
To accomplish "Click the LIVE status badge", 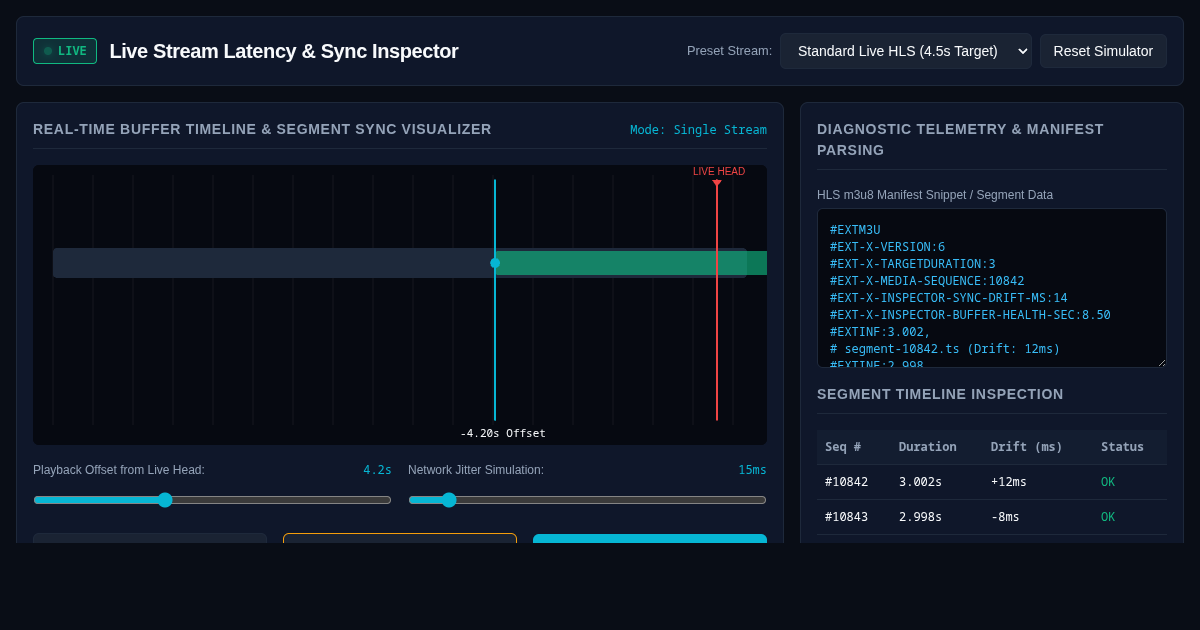I will (x=65, y=51).
